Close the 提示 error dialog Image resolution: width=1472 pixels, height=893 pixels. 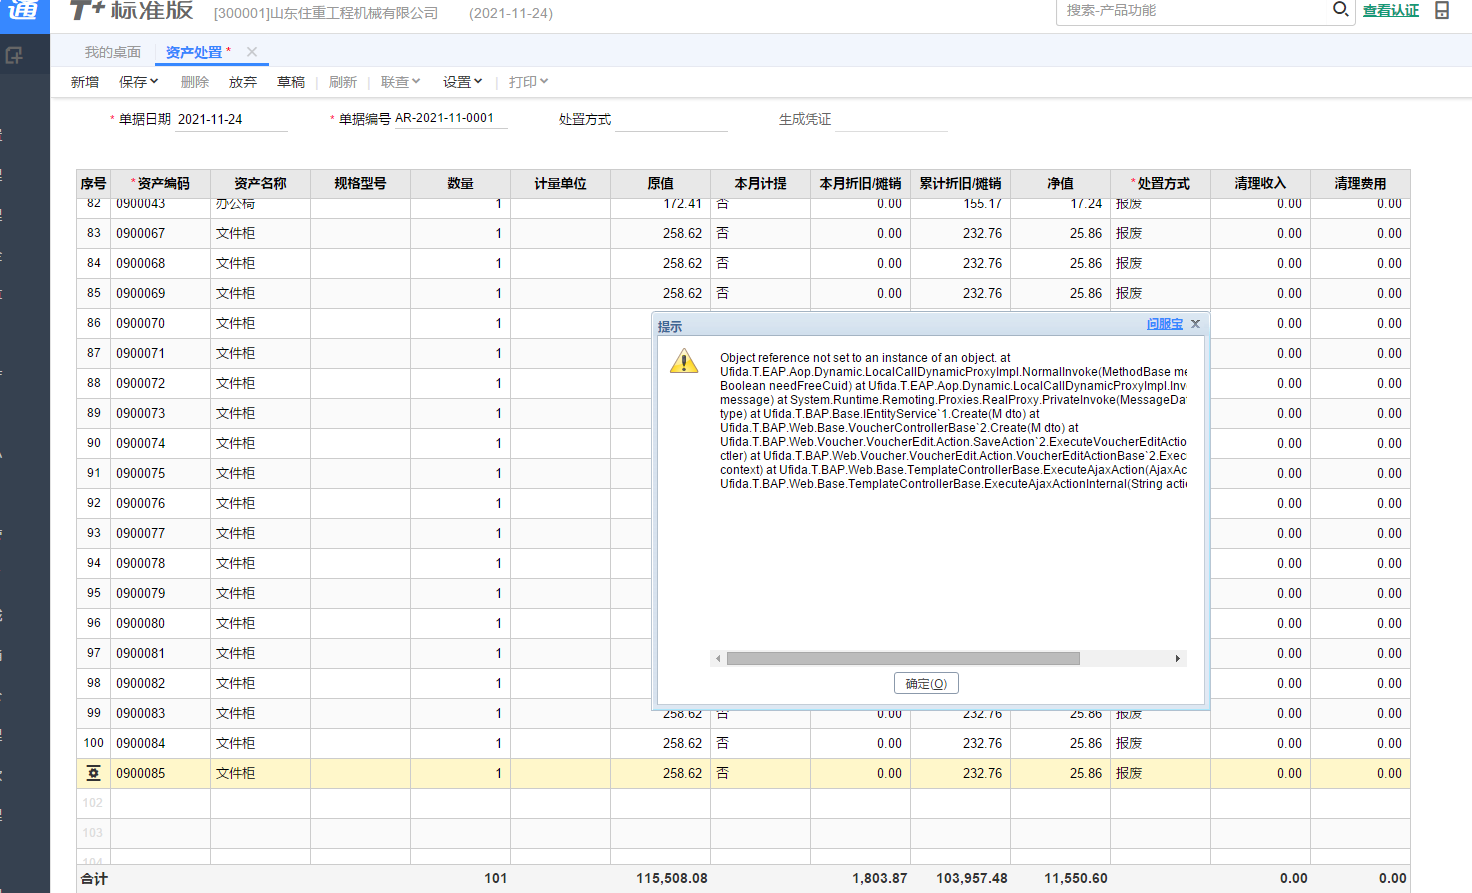1195,324
